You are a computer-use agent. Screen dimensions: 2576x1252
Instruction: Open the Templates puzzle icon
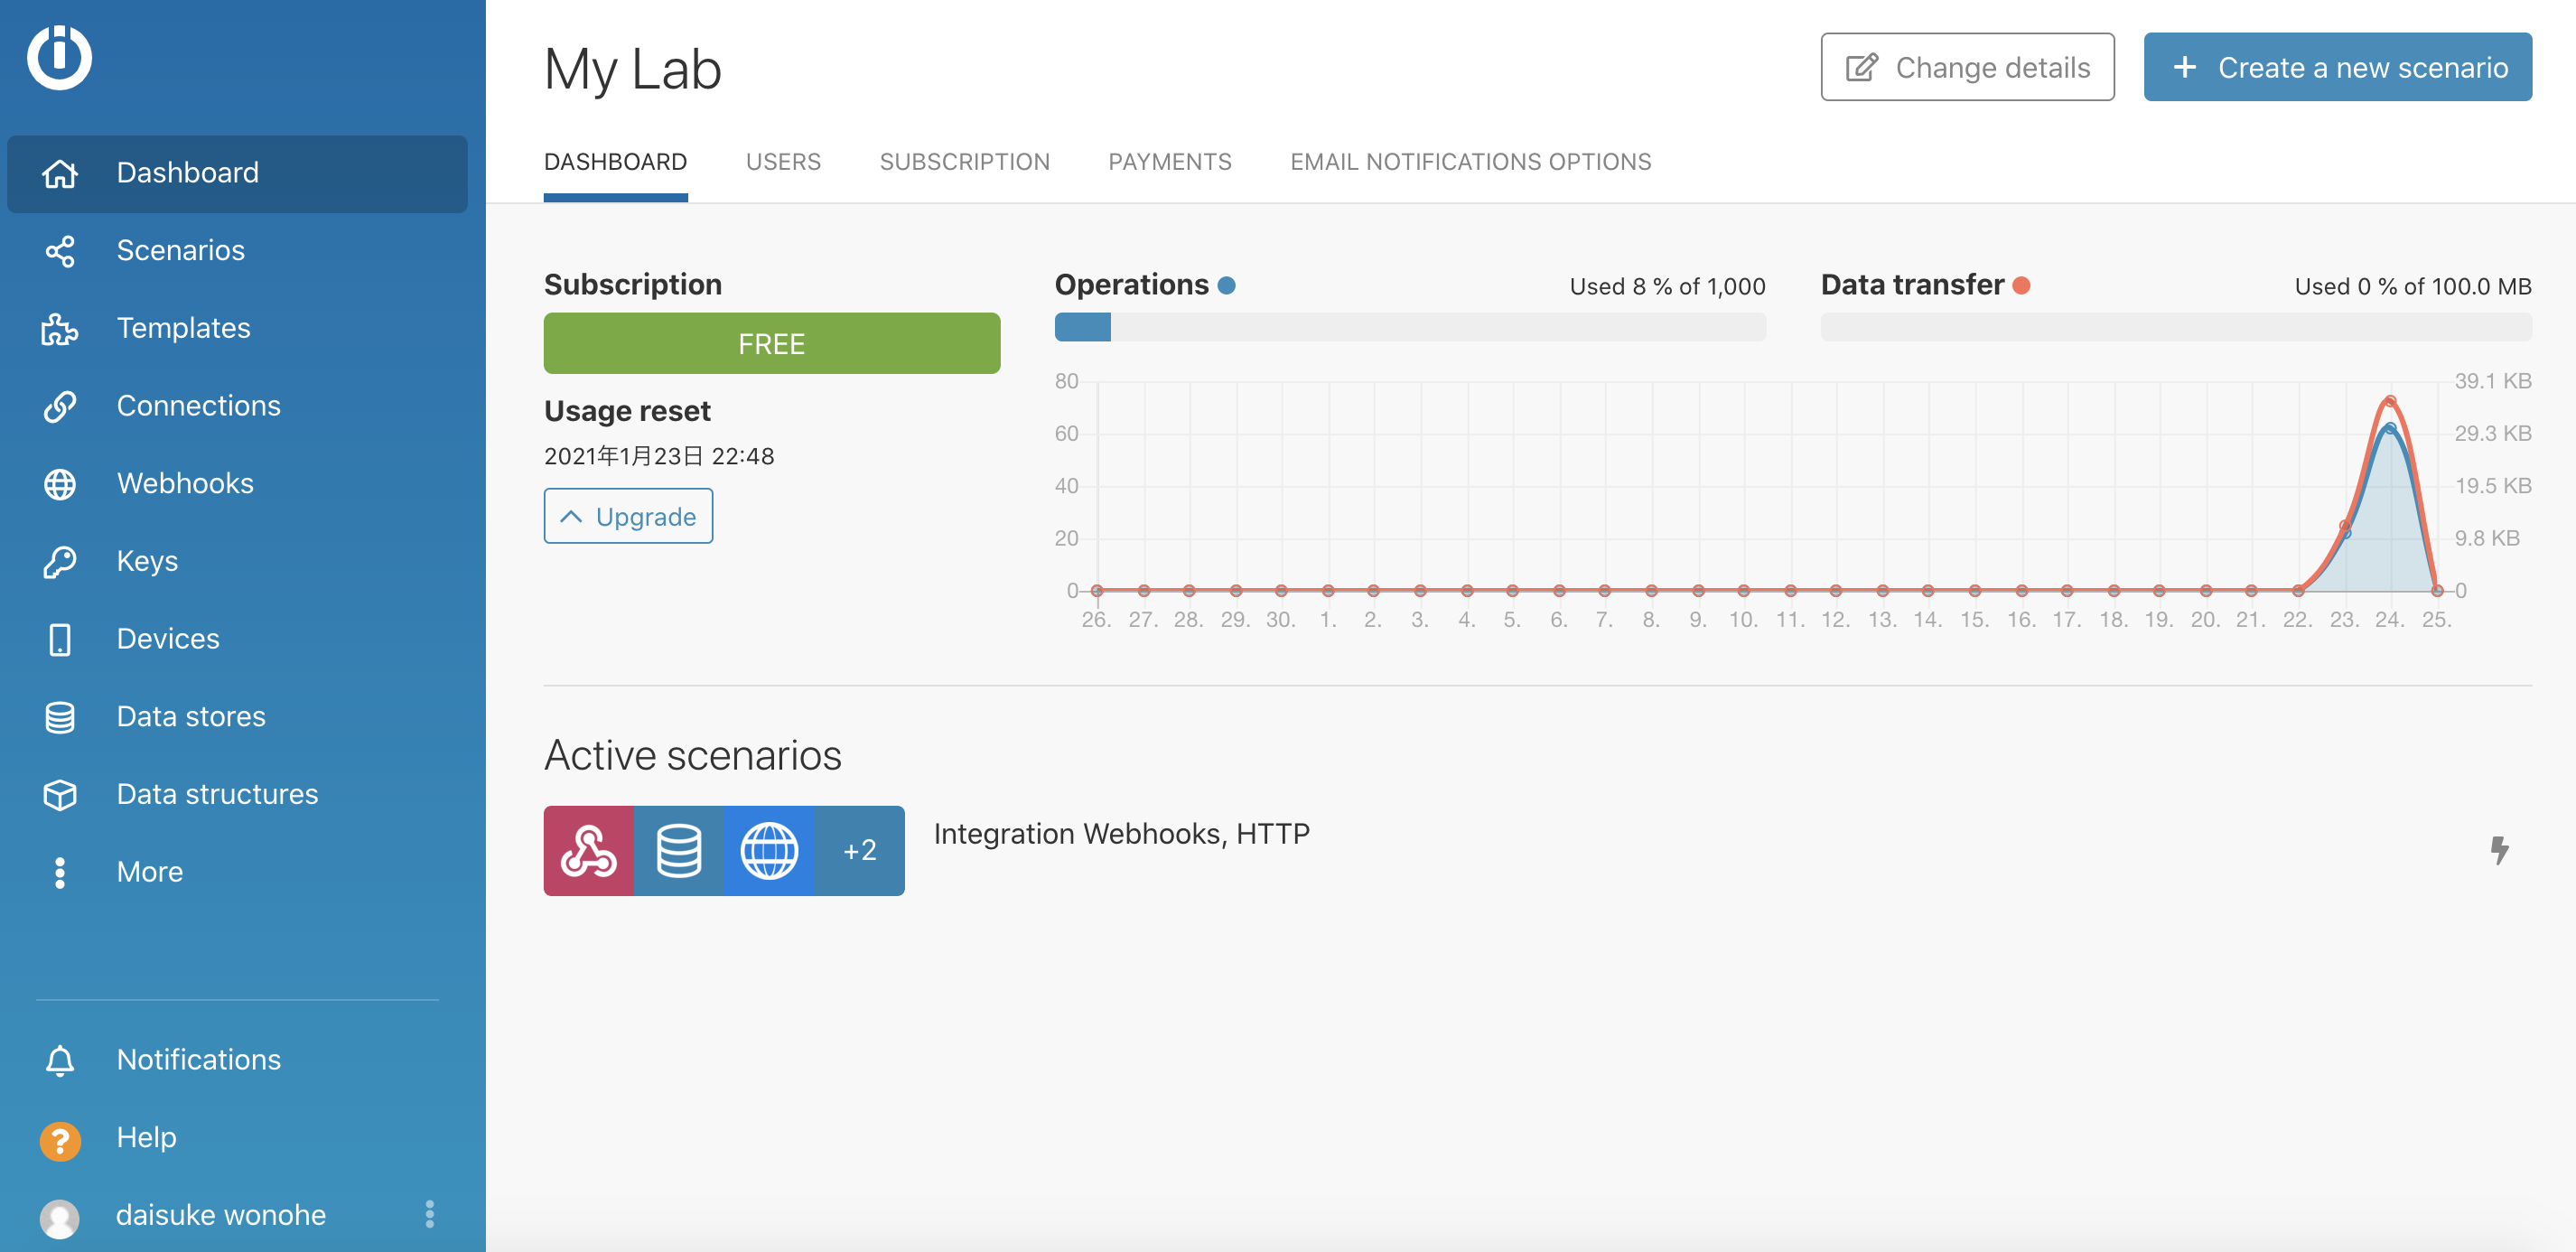(x=59, y=328)
